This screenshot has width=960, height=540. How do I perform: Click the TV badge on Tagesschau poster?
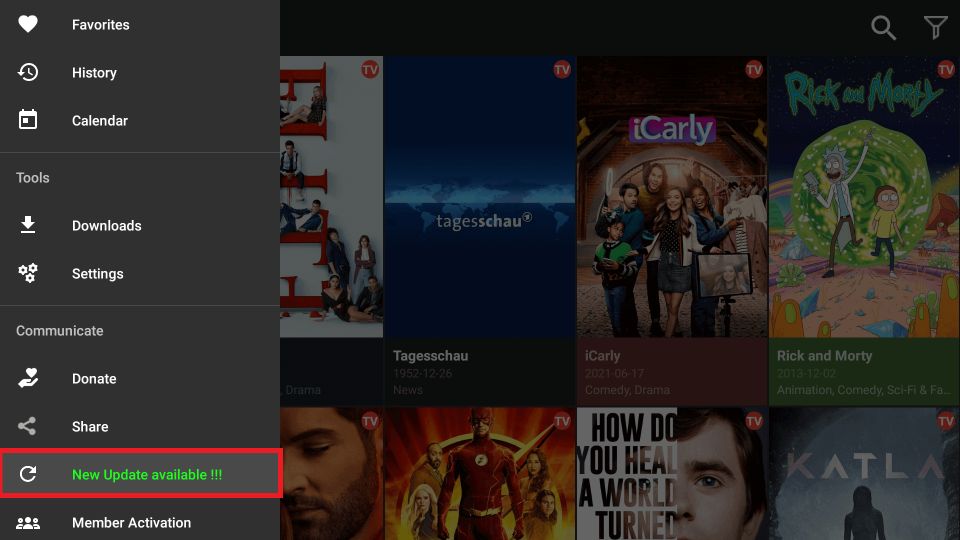[x=561, y=70]
